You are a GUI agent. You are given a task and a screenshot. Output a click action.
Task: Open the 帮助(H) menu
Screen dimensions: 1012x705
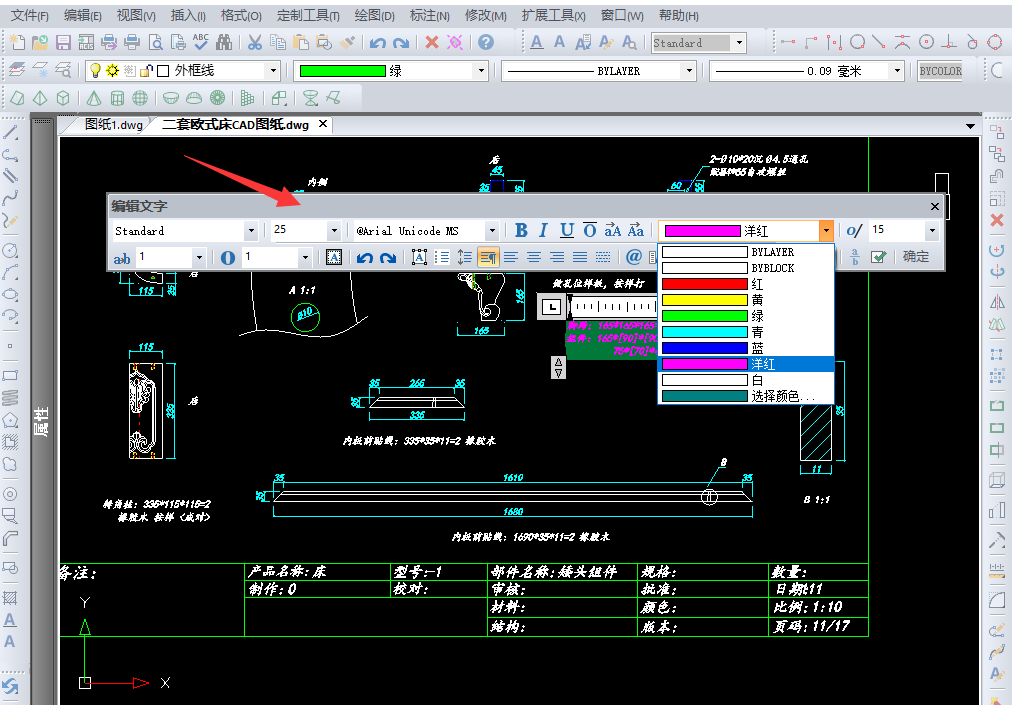(x=678, y=15)
